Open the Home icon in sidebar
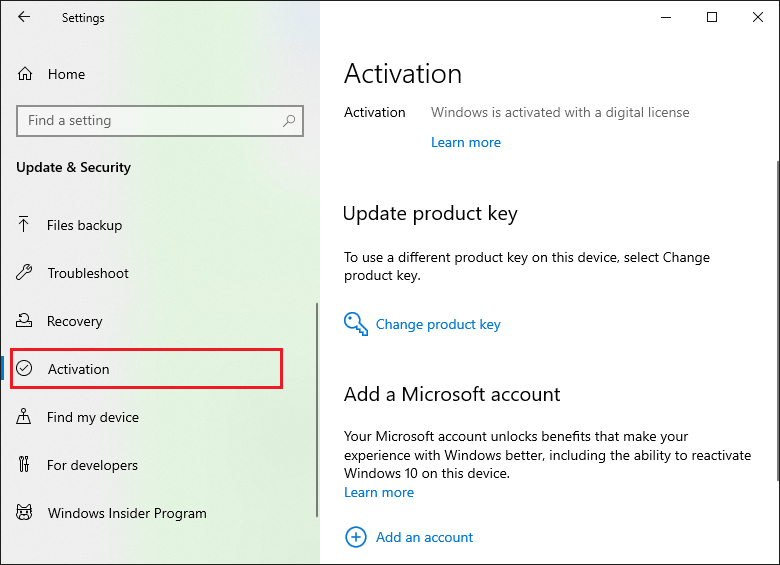This screenshot has height=565, width=780. point(25,74)
